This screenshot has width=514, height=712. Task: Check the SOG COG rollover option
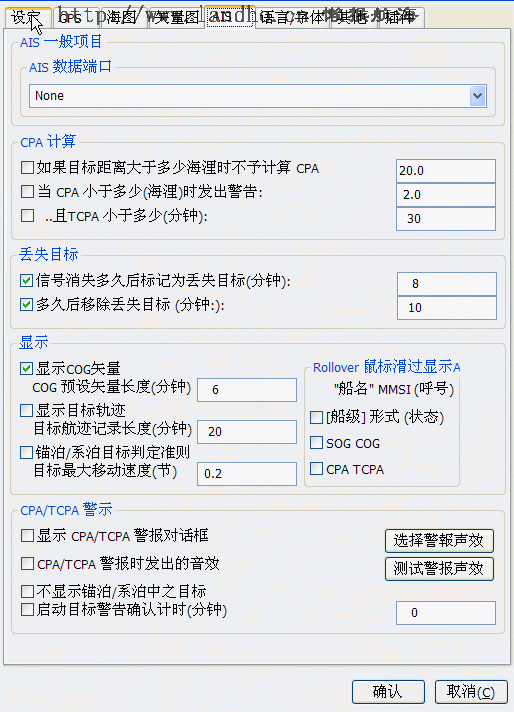click(316, 443)
